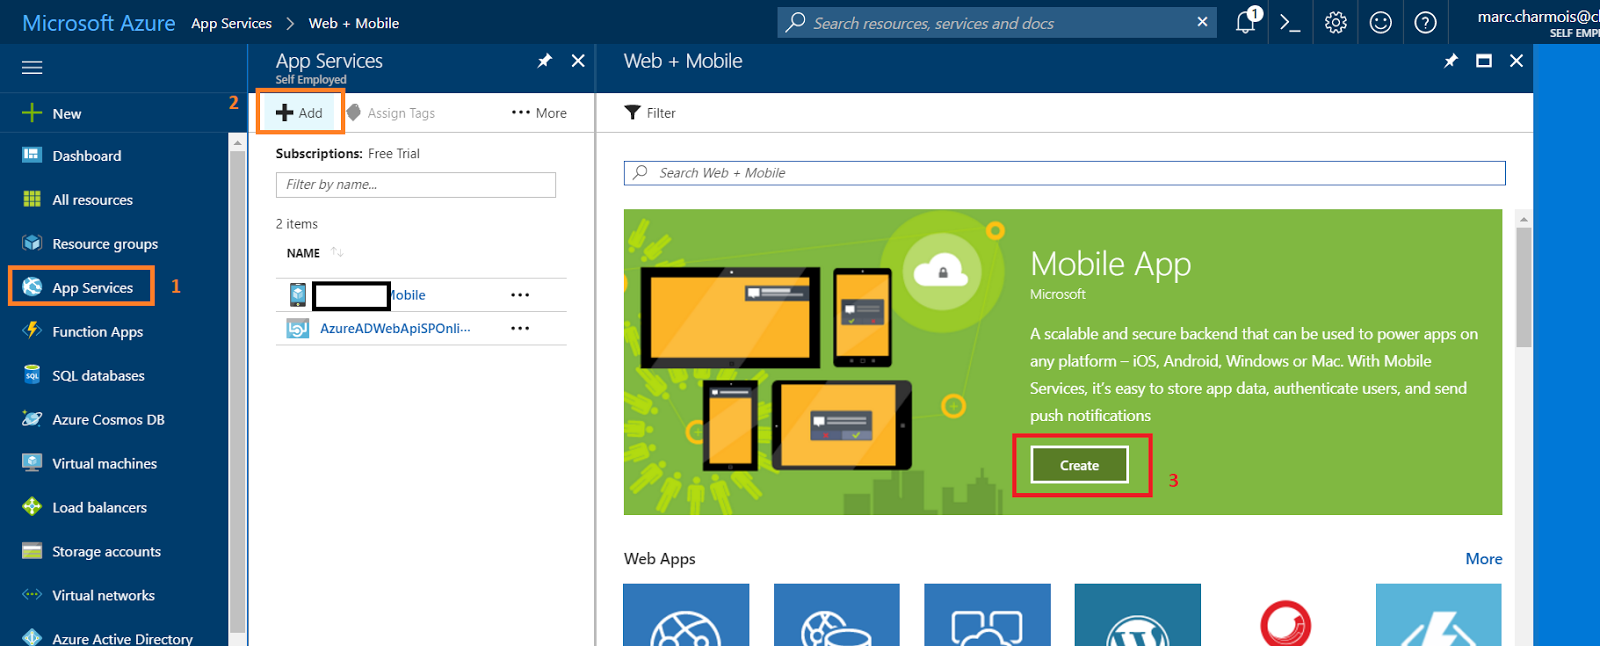Close the App Services blade

[x=578, y=61]
